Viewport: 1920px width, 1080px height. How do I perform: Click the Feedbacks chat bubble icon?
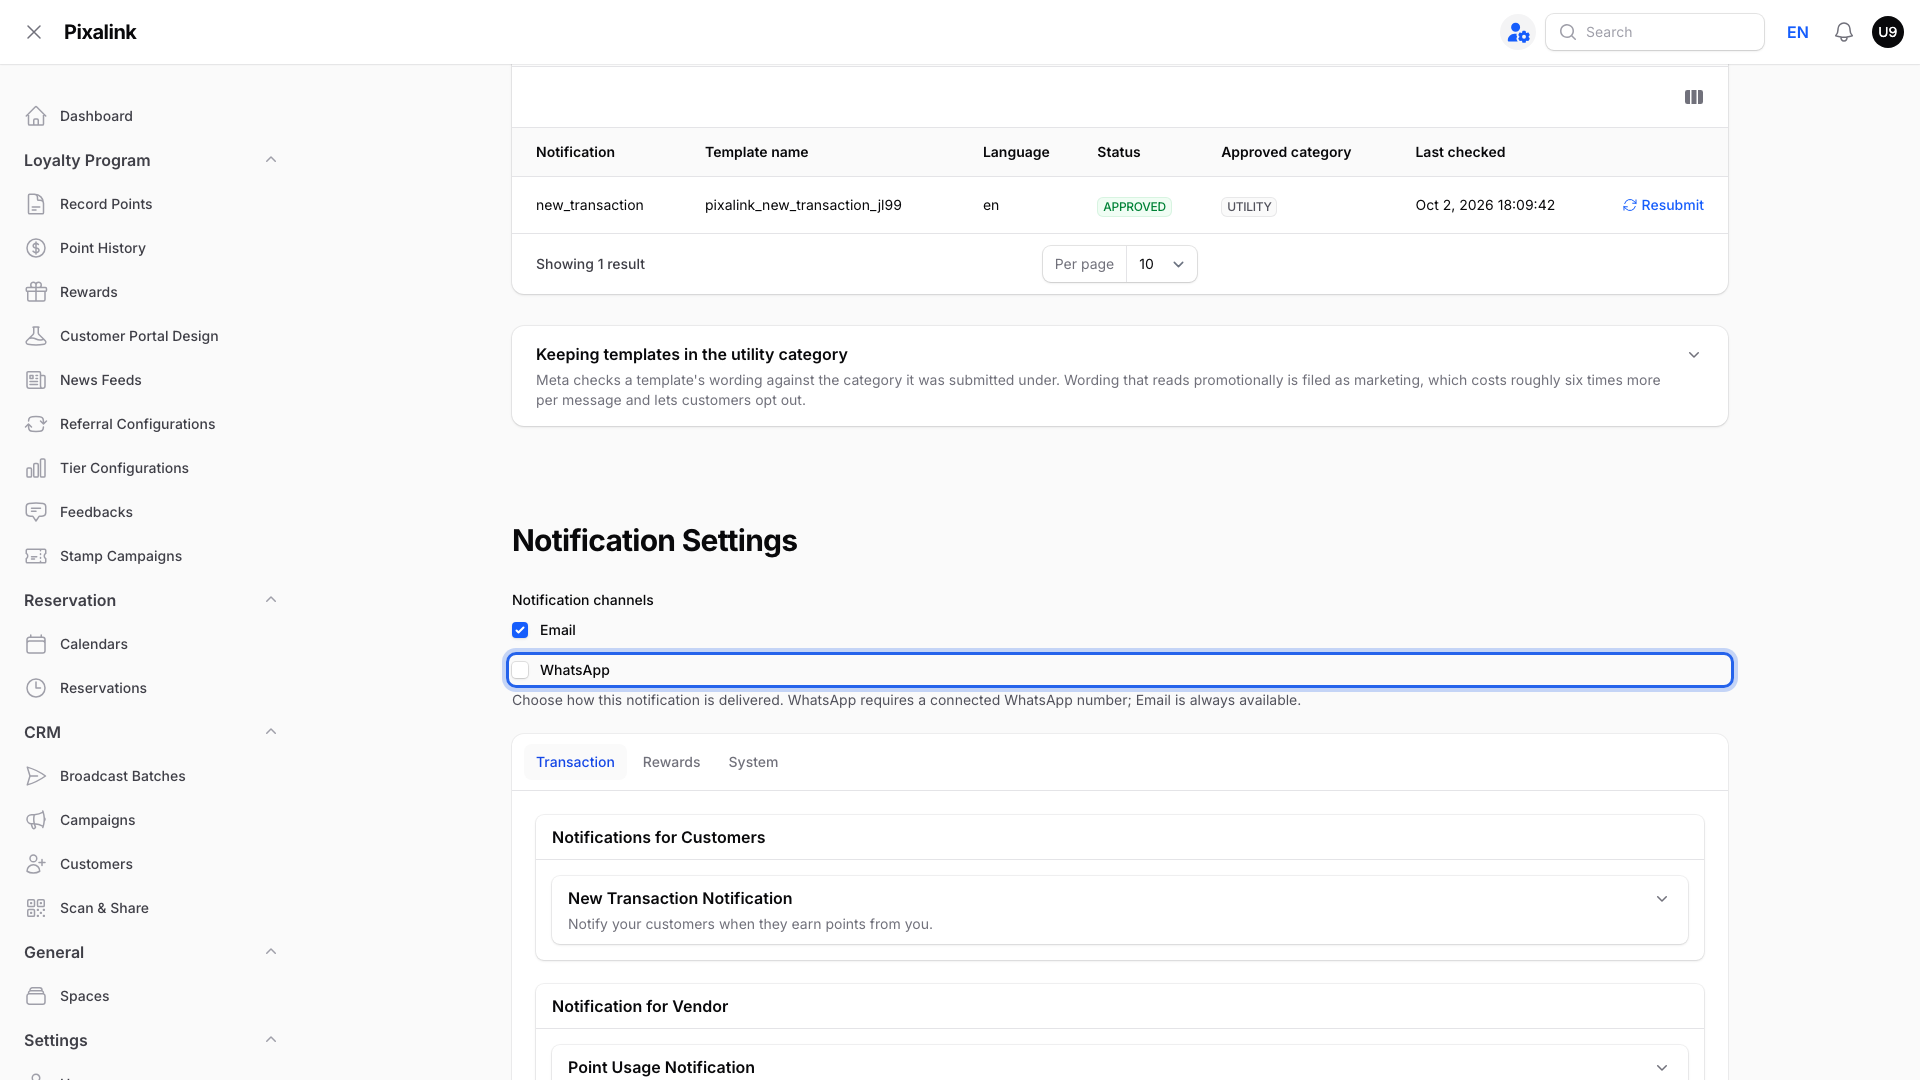pos(36,512)
